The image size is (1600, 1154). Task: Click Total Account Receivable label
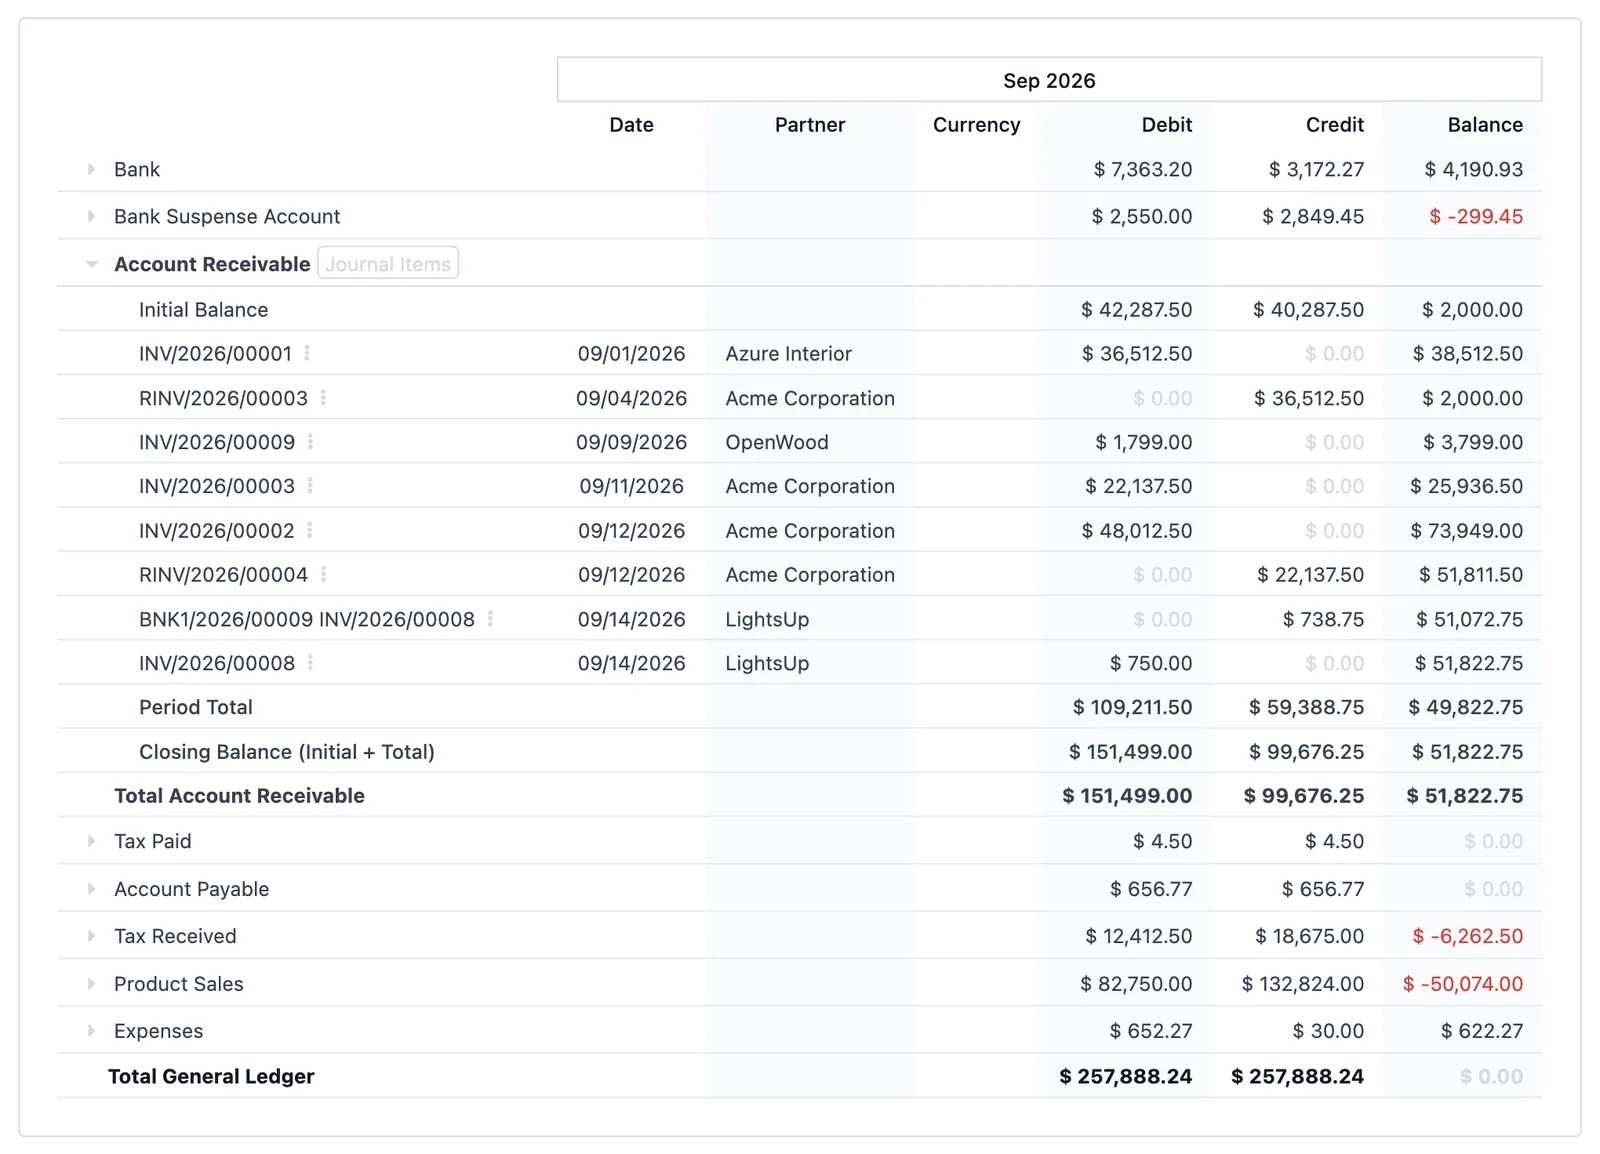pyautogui.click(x=239, y=796)
